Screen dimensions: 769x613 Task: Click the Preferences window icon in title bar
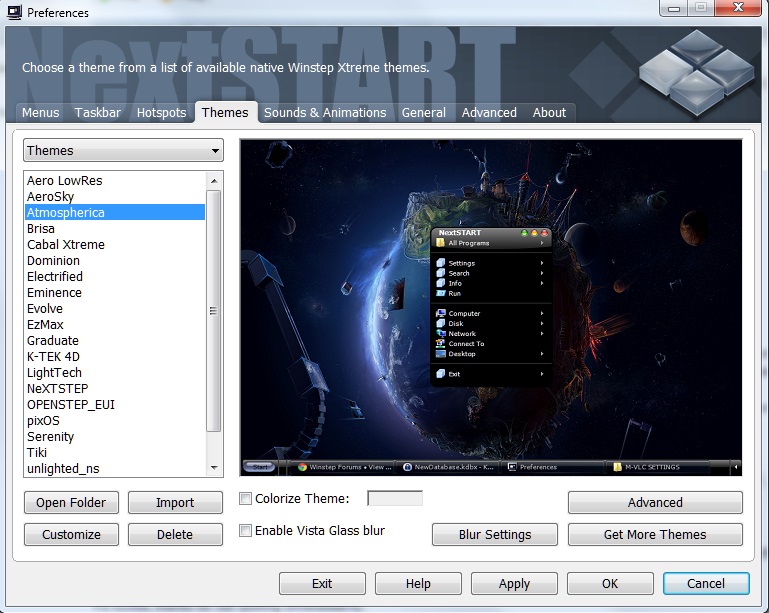(x=13, y=13)
